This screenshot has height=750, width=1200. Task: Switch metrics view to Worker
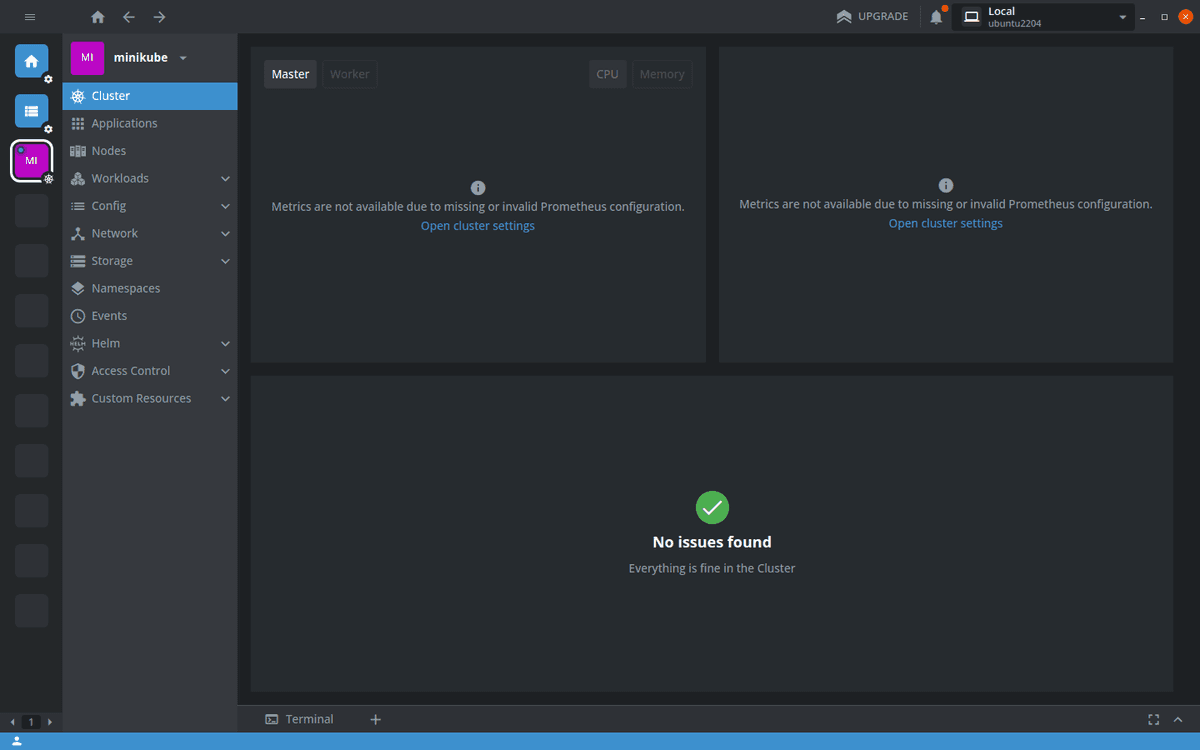[349, 74]
